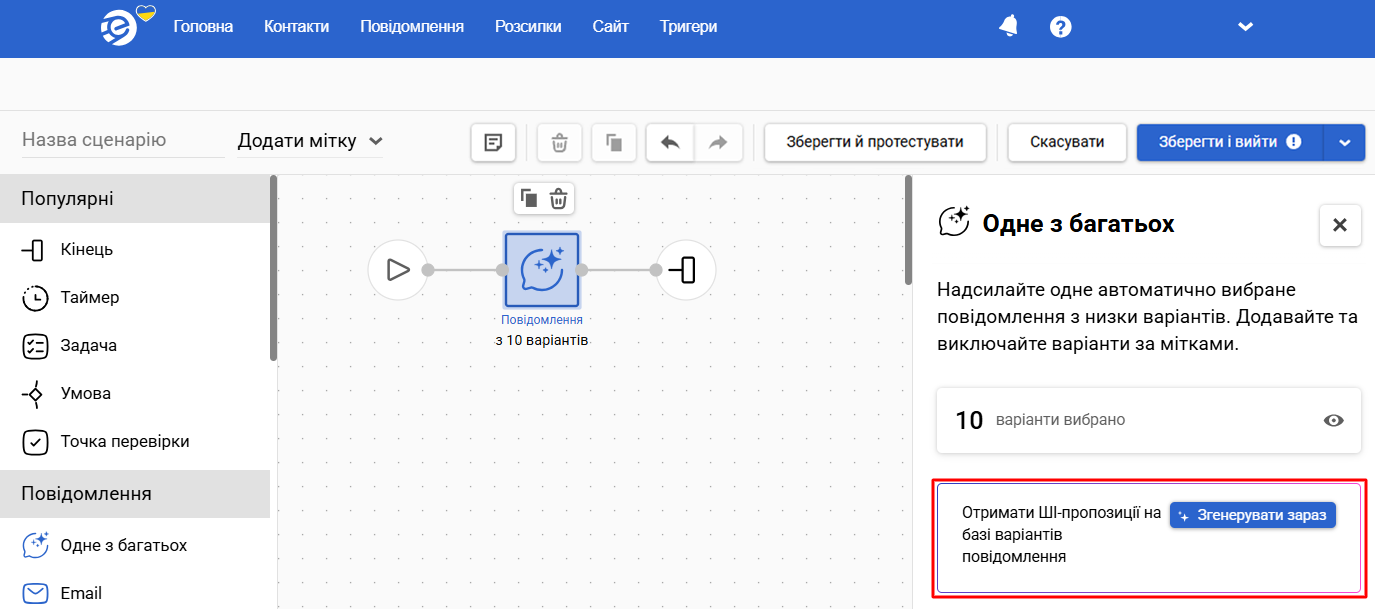Image resolution: width=1375 pixels, height=609 pixels.
Task: Click 'з 10 варіантів' label under node
Action: pyautogui.click(x=542, y=340)
